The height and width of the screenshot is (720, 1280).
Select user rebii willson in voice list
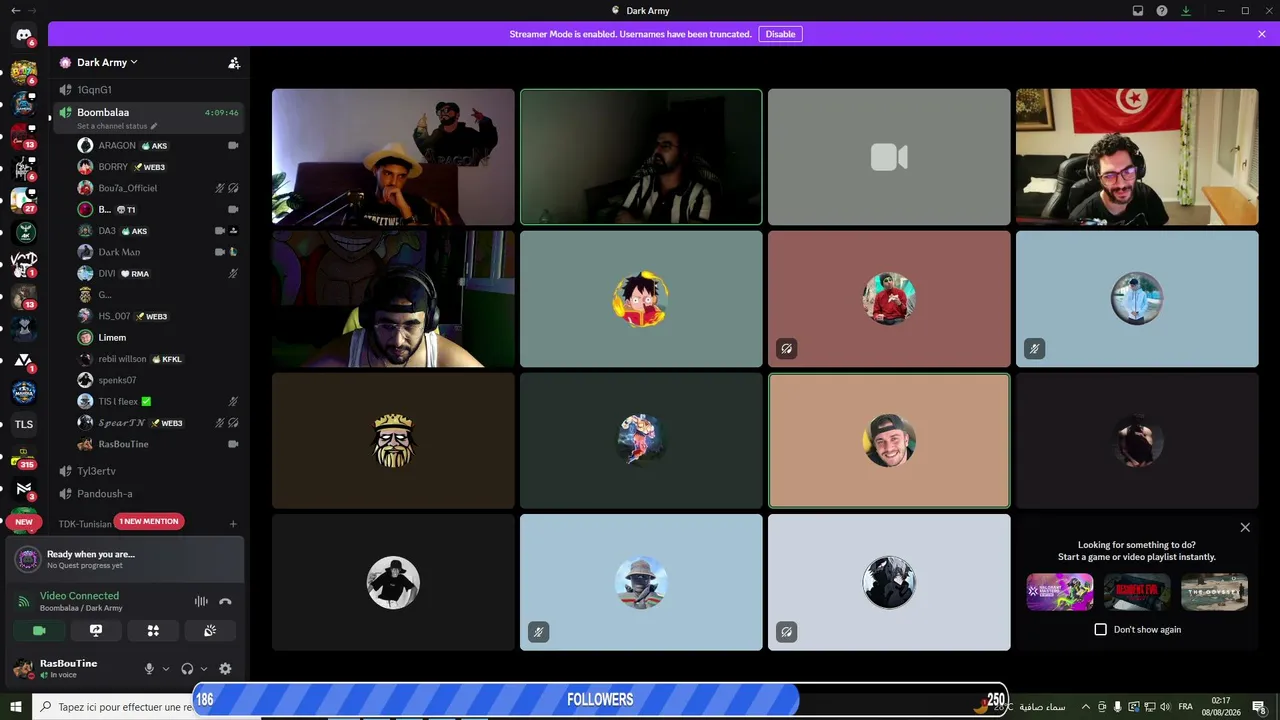click(x=158, y=359)
